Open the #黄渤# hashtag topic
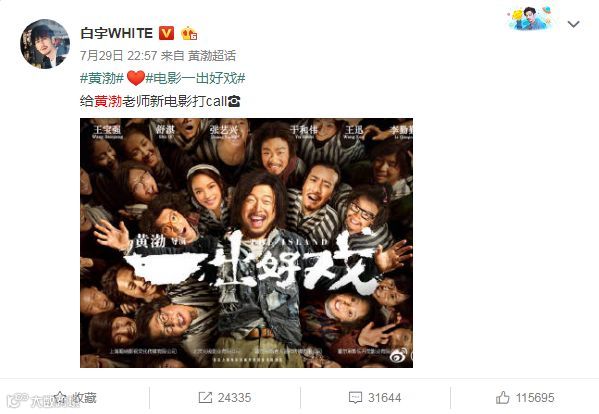599x414 pixels. point(102,78)
